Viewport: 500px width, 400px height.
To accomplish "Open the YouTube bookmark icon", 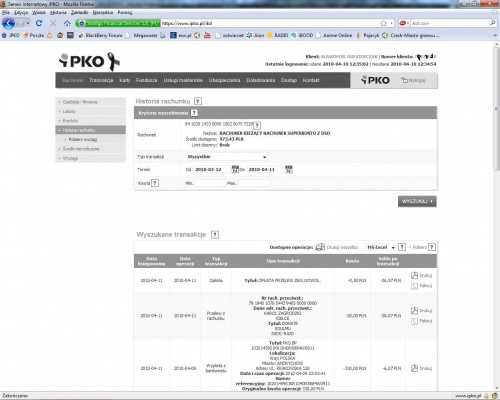I will (207, 35).
